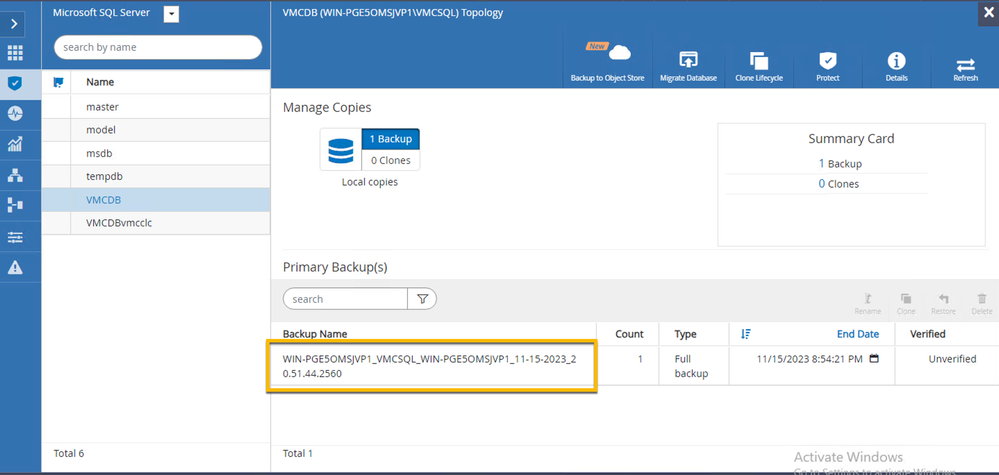
Task: Click the 1 Backup local copies button
Action: [x=391, y=139]
